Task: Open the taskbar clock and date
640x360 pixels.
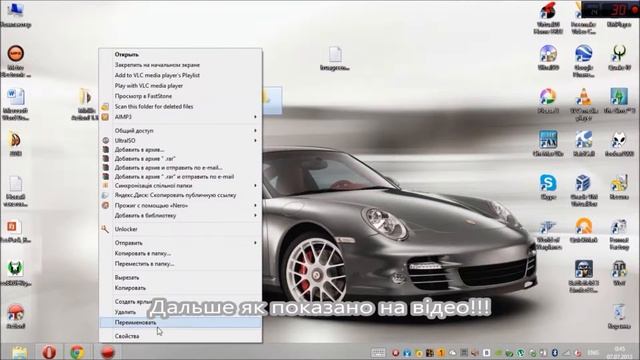Action: pyautogui.click(x=619, y=352)
